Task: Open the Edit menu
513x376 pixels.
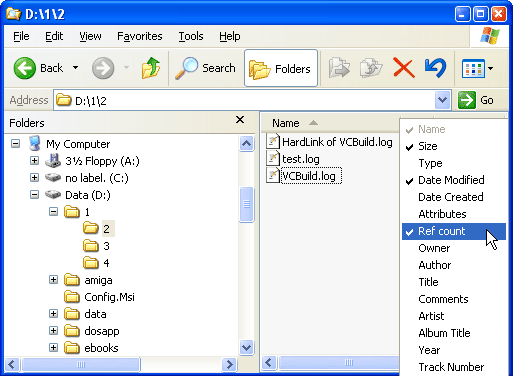Action: tap(54, 36)
